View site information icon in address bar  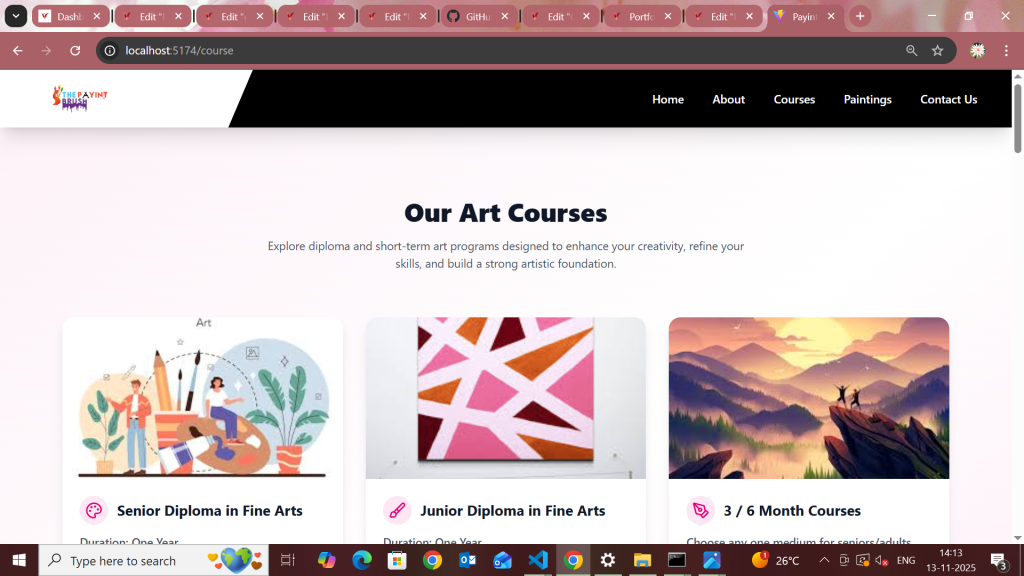(110, 50)
